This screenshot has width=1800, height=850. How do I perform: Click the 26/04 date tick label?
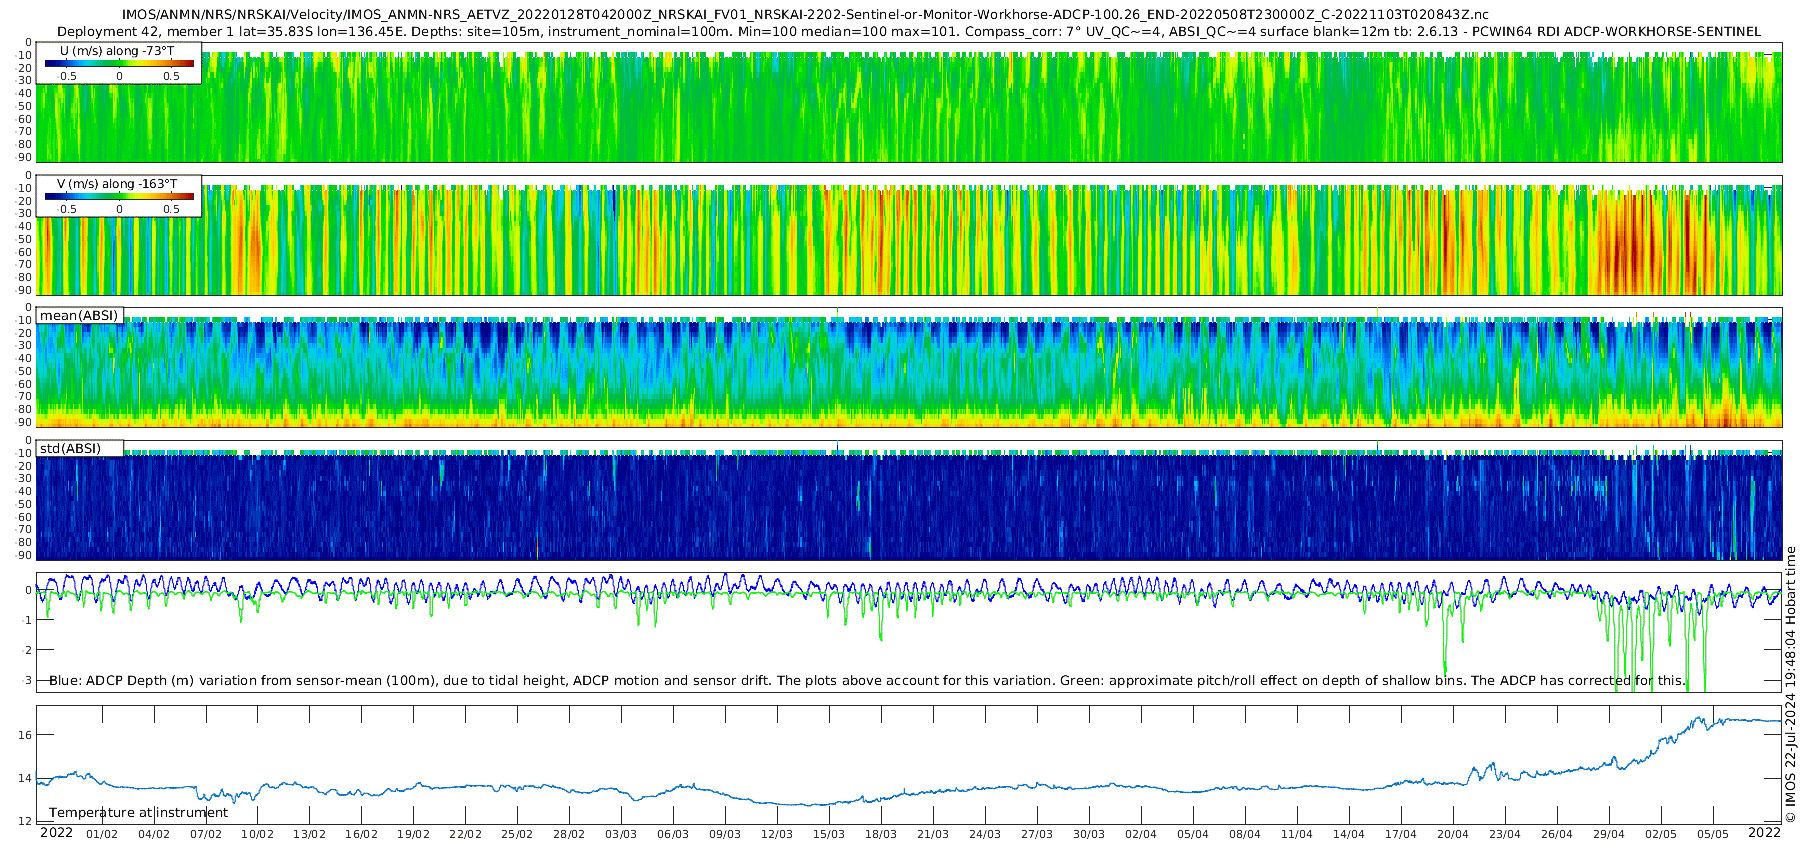coord(1558,834)
